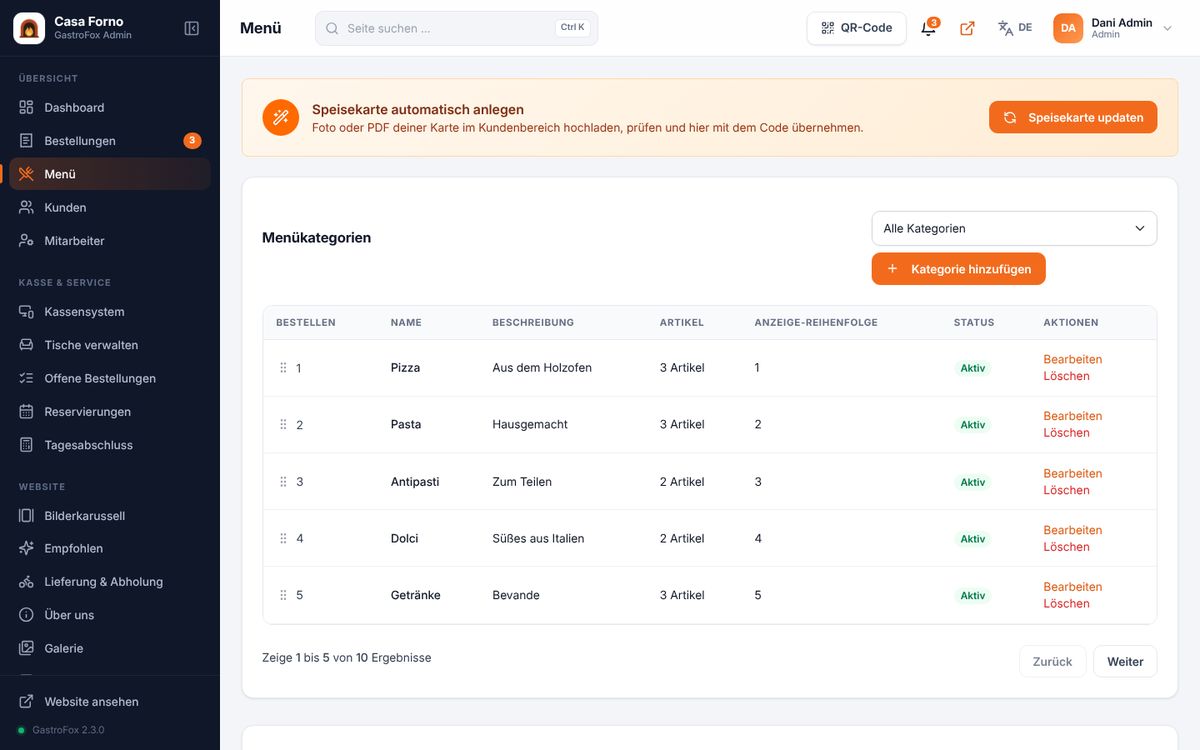Select Kunden in sidebar
Screen dimensions: 1200x750
(110, 207)
